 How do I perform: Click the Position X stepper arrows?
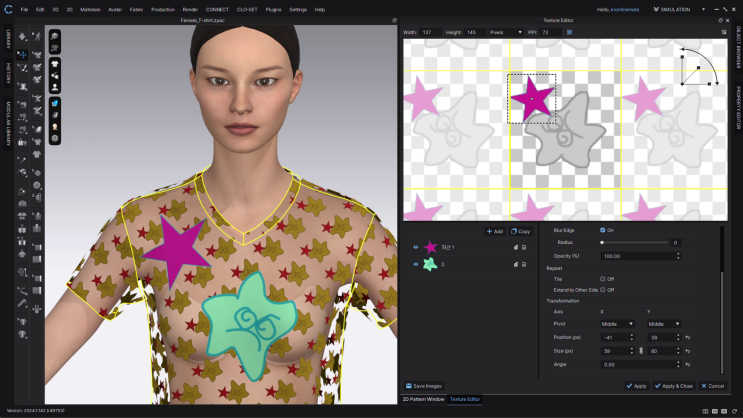(631, 337)
